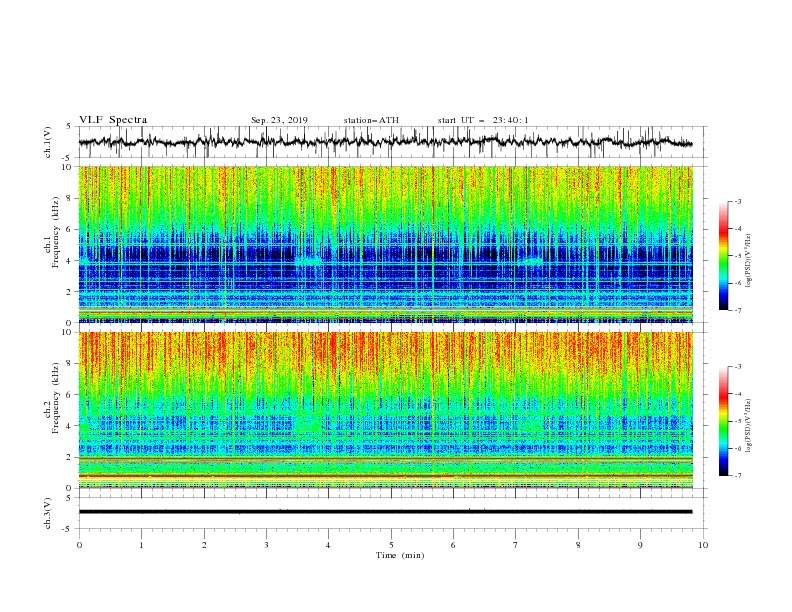Click the "-3" tick on ch.1 colorbar
This screenshot has height=612, width=792.
[x=738, y=201]
